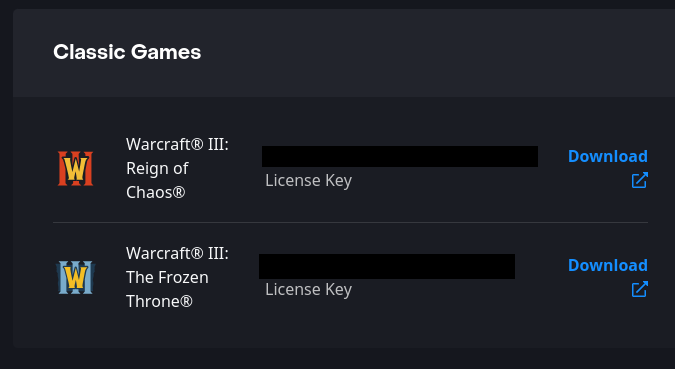This screenshot has height=369, width=675.
Task: Download Warcraft III: Reign of Chaos
Action: [x=607, y=156]
